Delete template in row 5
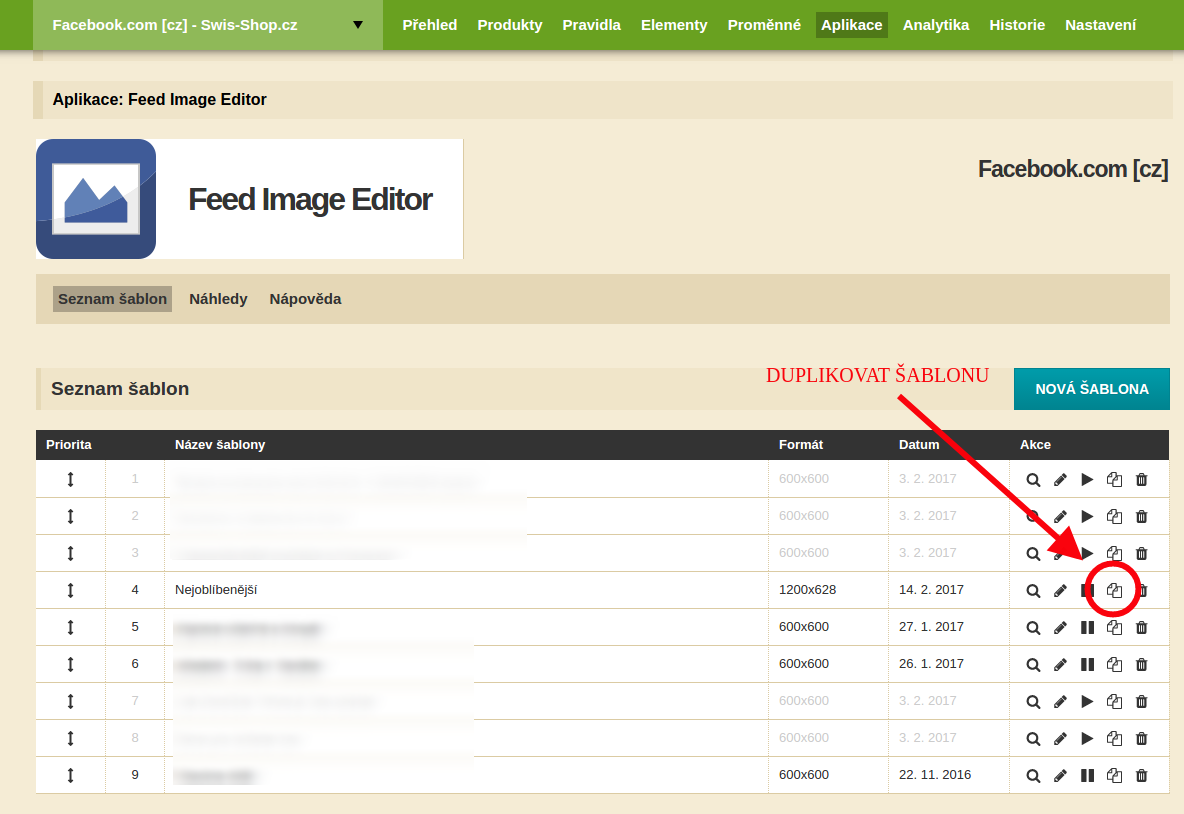 (1142, 627)
